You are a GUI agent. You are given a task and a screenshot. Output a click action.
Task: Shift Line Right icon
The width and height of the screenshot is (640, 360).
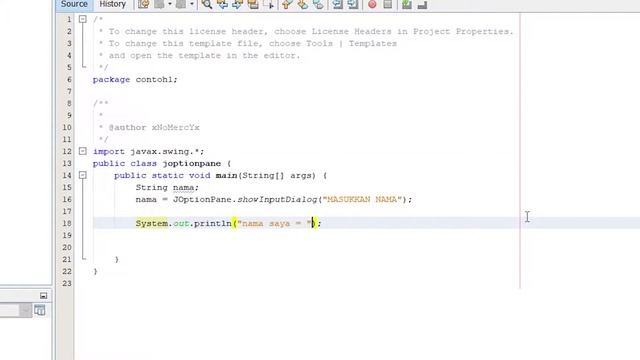tap(353, 4)
